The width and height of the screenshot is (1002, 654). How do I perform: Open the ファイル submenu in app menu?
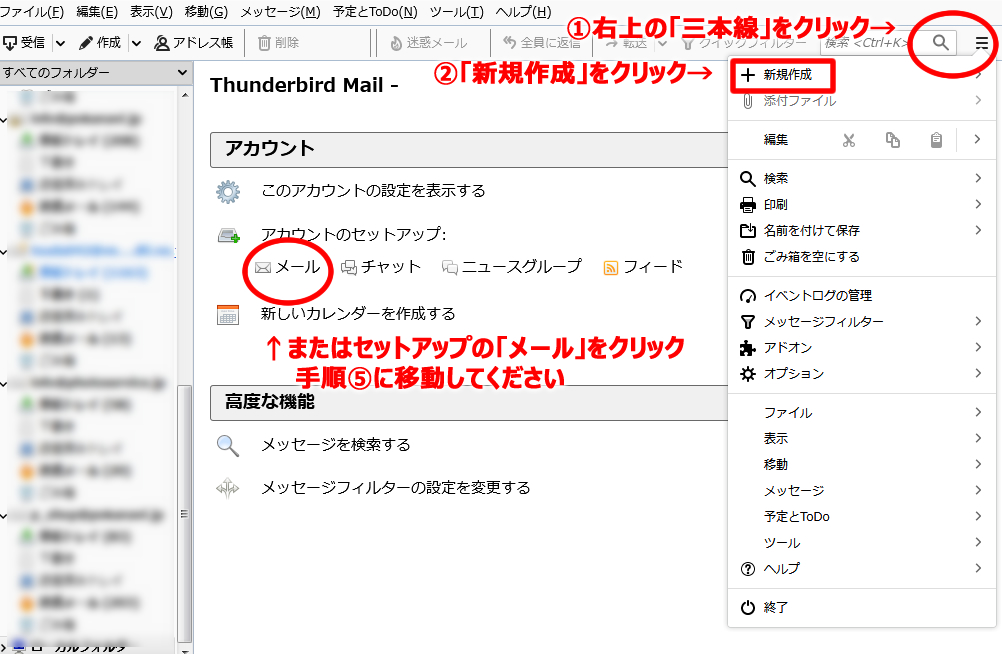coord(861,413)
